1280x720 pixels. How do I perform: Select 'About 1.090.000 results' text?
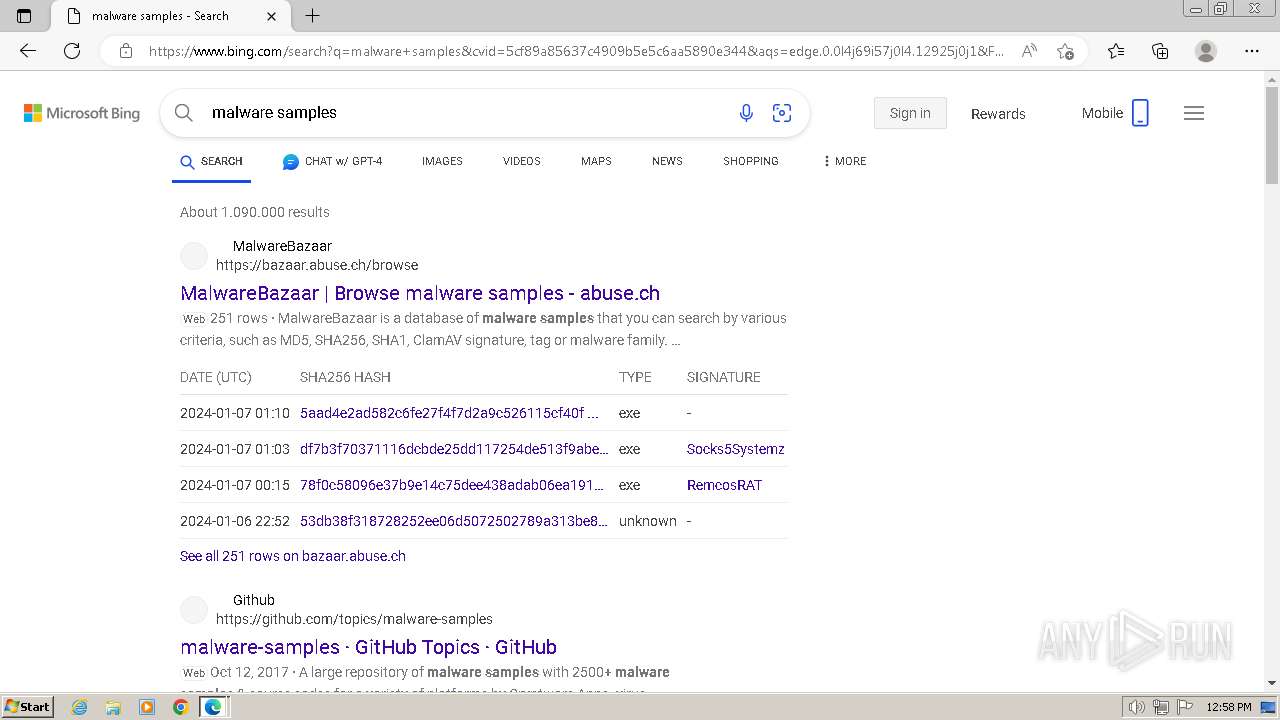tap(255, 212)
